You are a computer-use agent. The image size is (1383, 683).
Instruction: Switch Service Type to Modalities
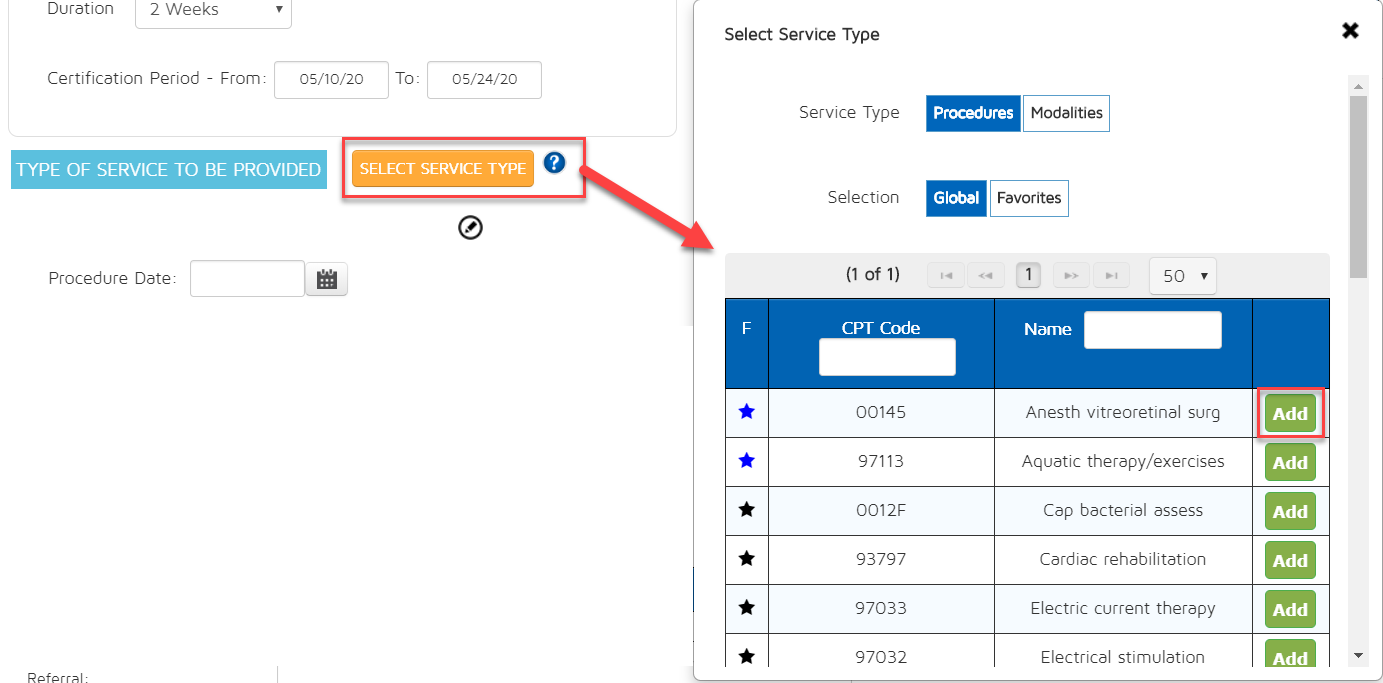(x=1066, y=113)
